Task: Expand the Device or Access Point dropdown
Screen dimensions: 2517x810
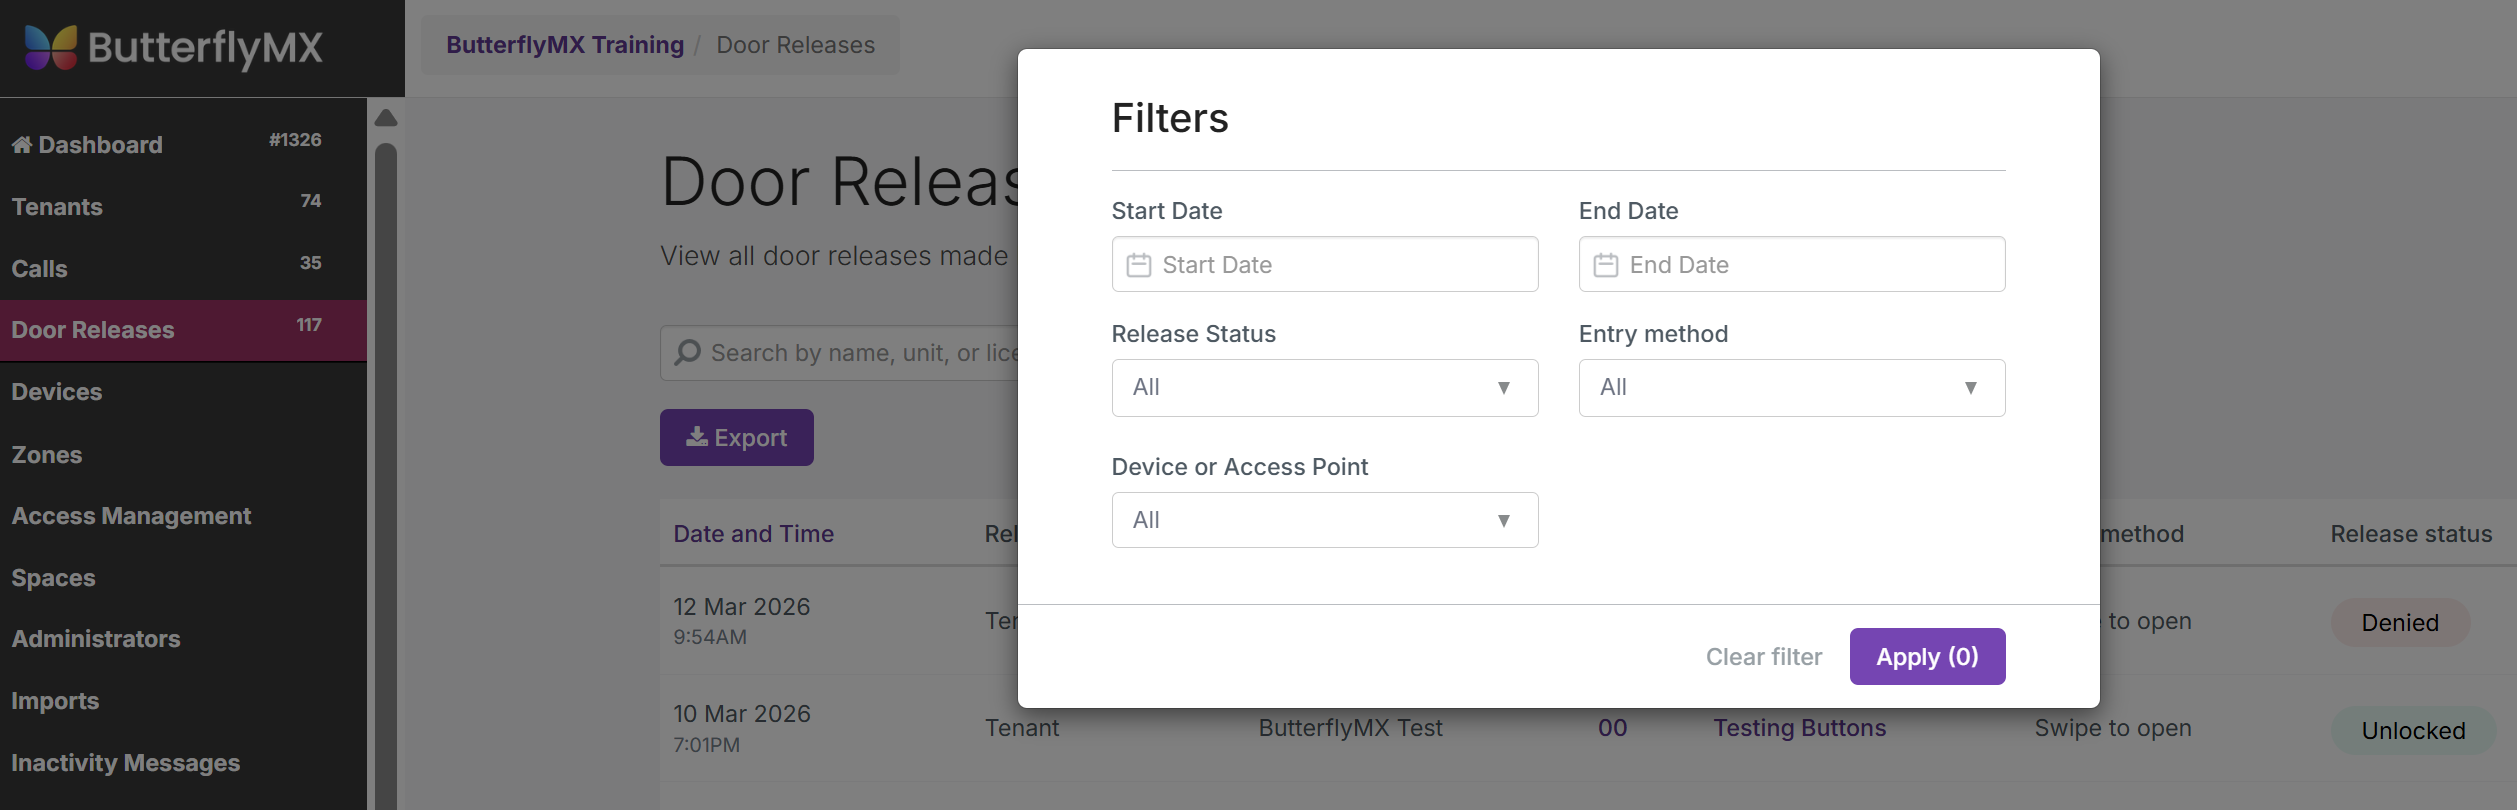Action: (x=1324, y=520)
